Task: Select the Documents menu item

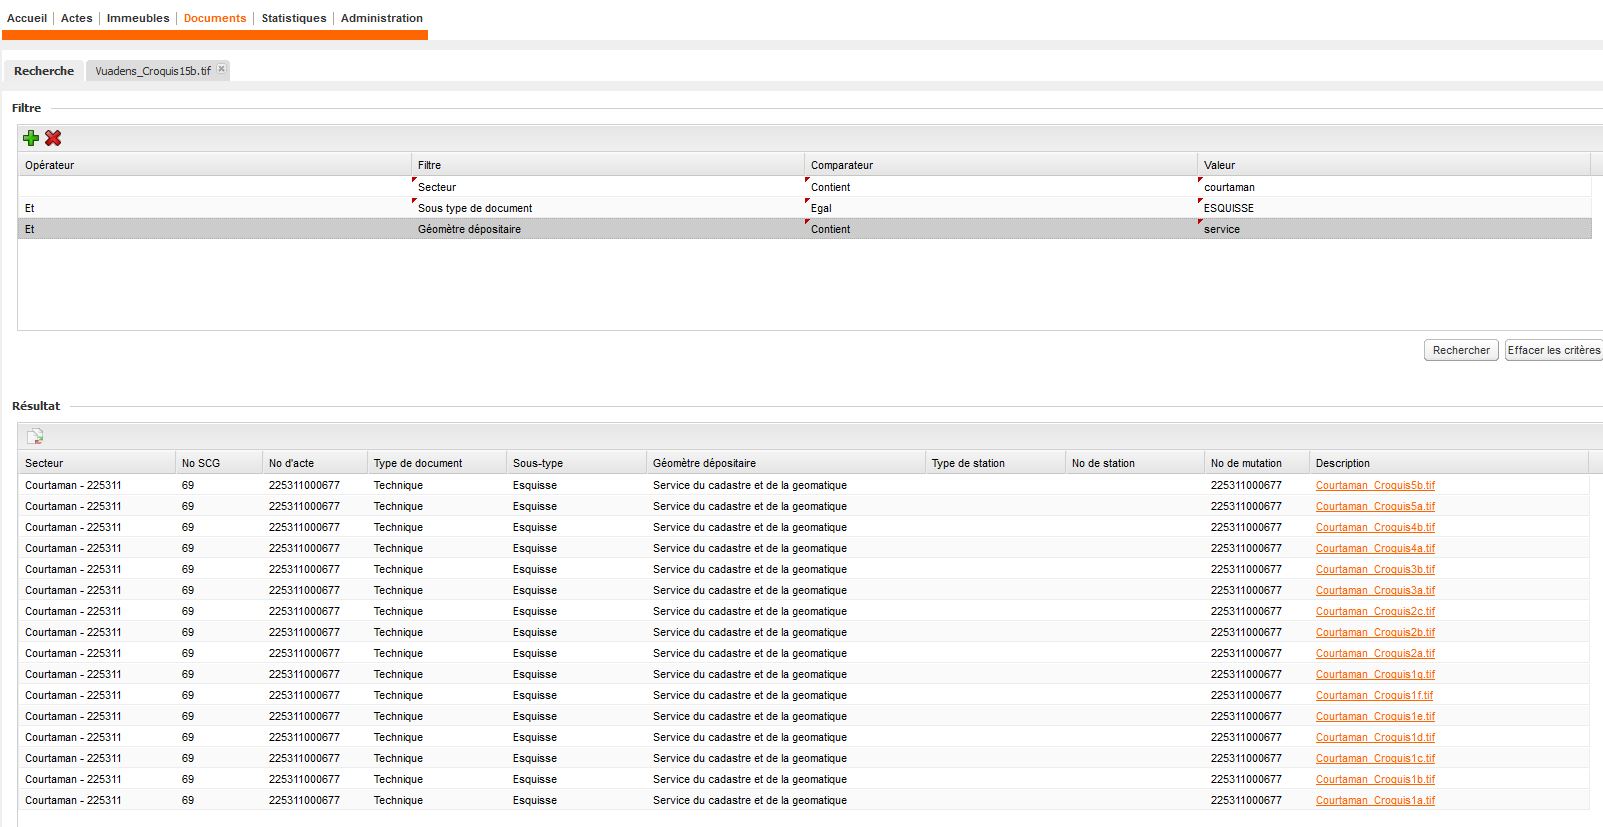Action: (215, 18)
